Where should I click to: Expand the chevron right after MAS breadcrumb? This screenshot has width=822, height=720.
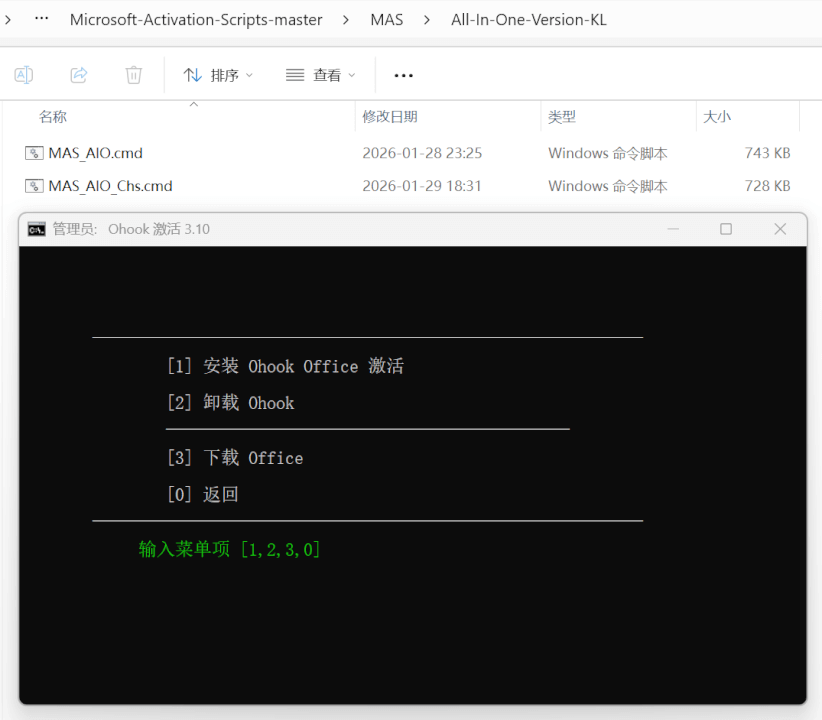click(x=427, y=20)
